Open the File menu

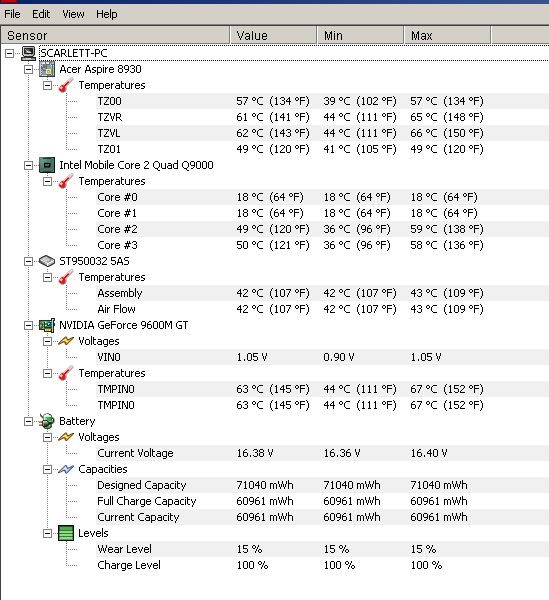click(x=12, y=14)
